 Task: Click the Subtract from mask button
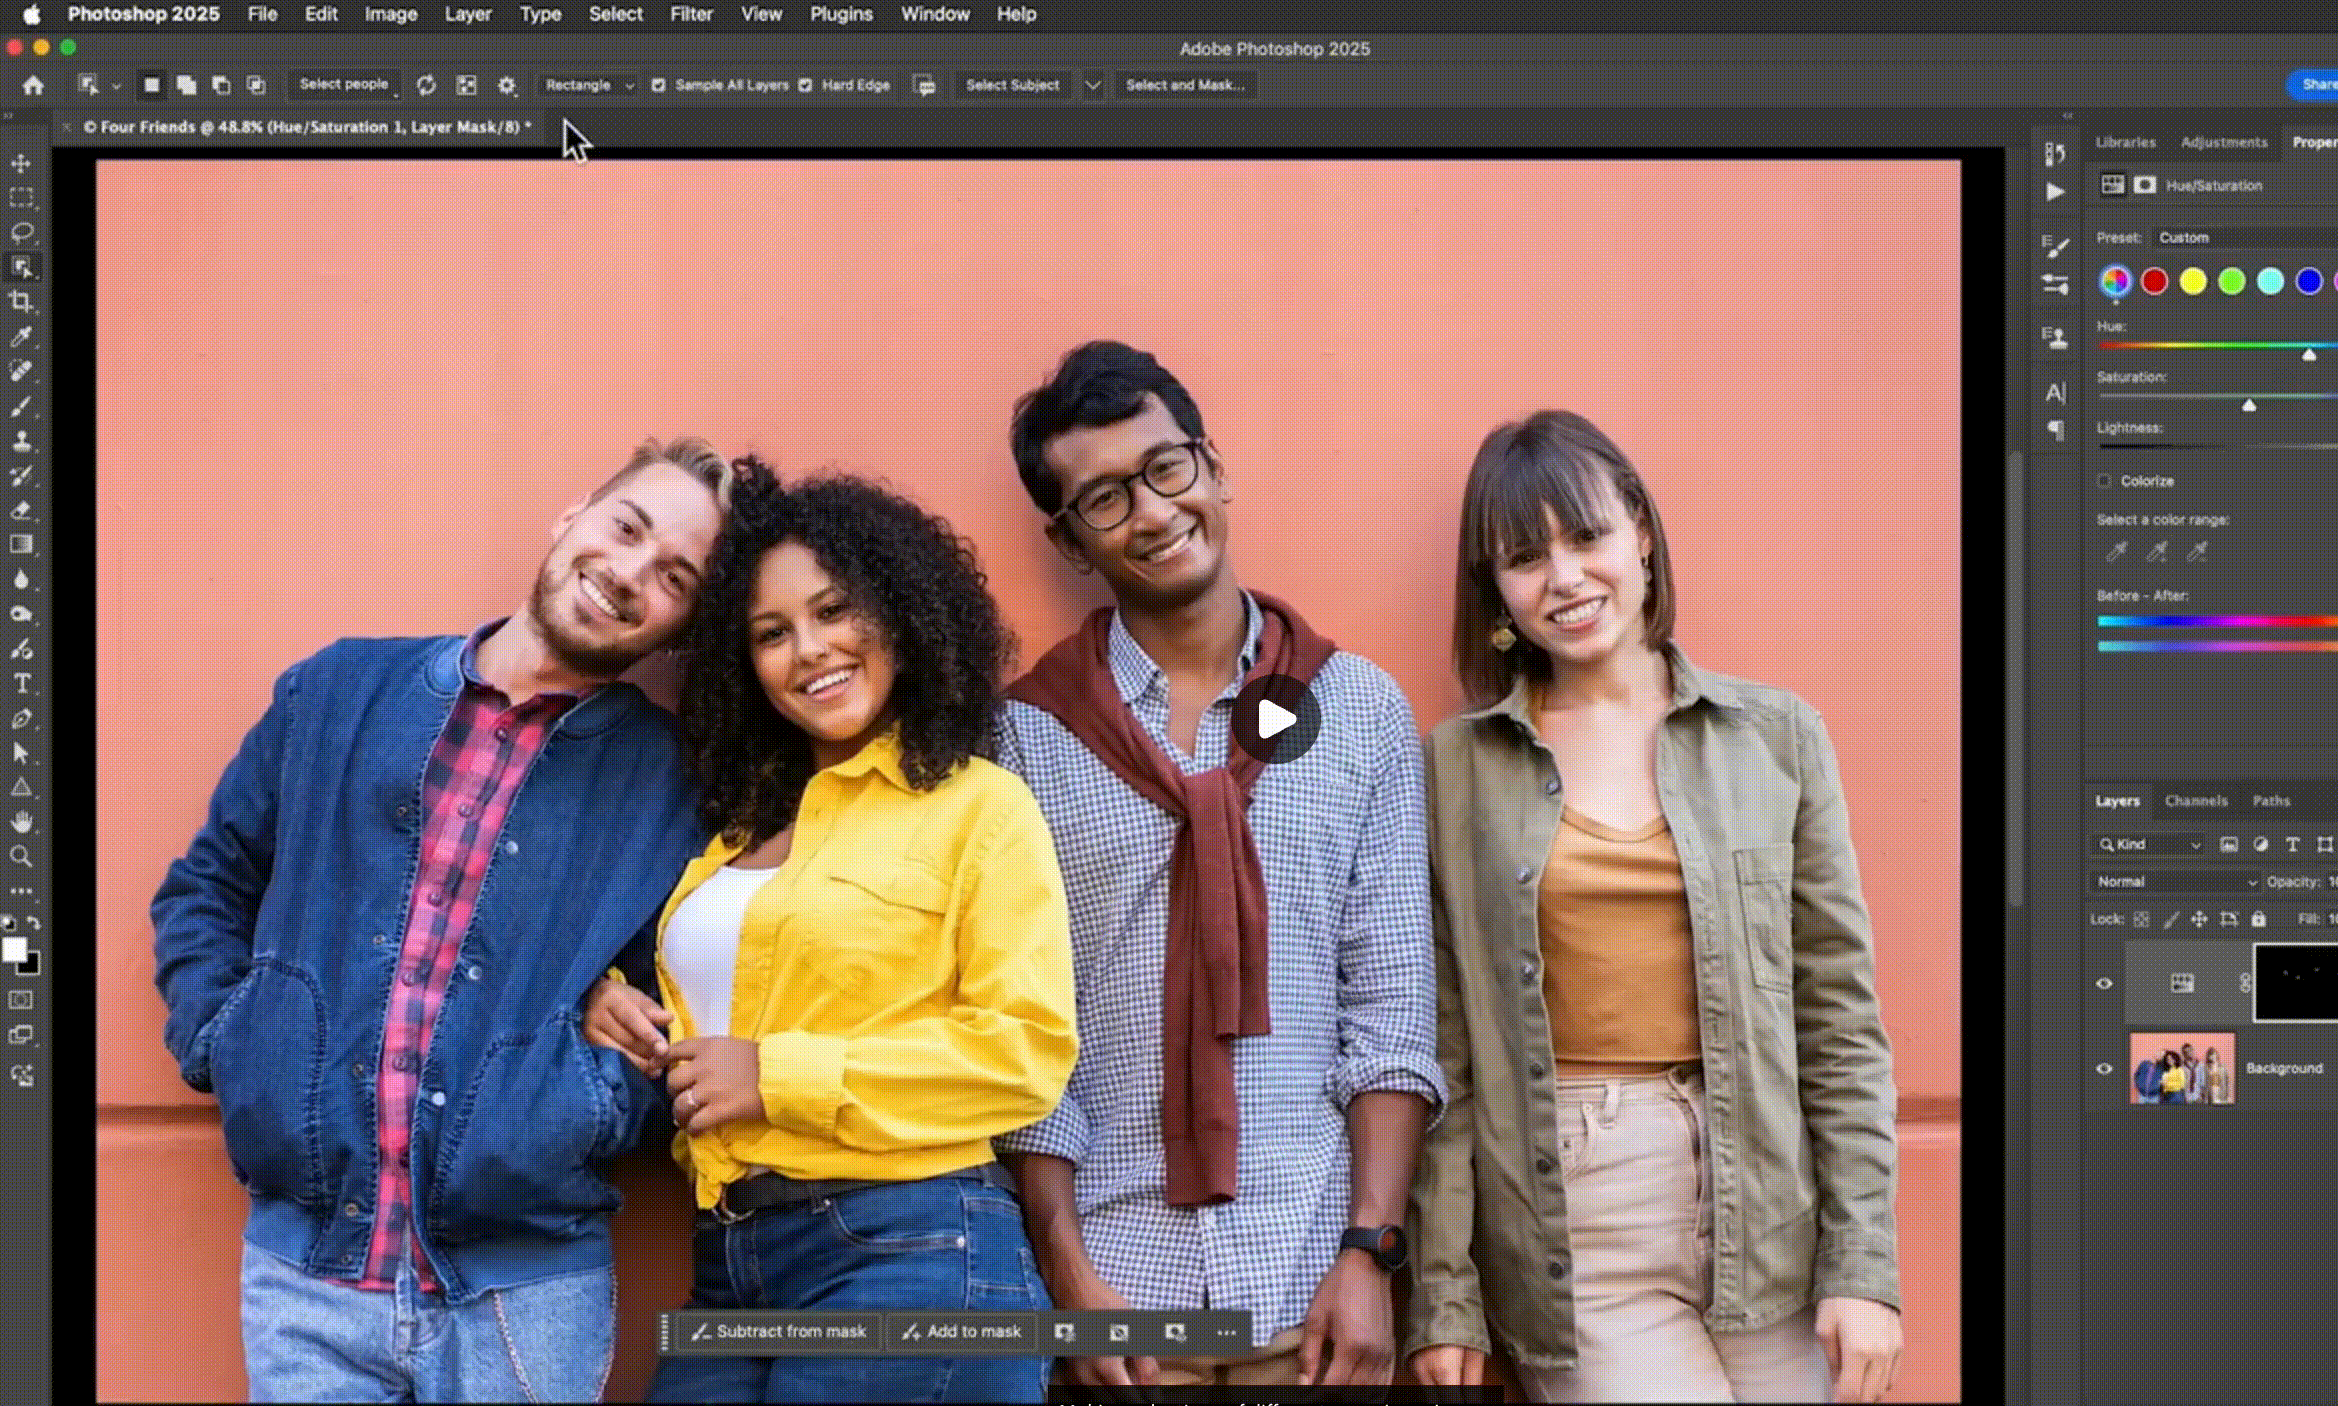[x=779, y=1332]
